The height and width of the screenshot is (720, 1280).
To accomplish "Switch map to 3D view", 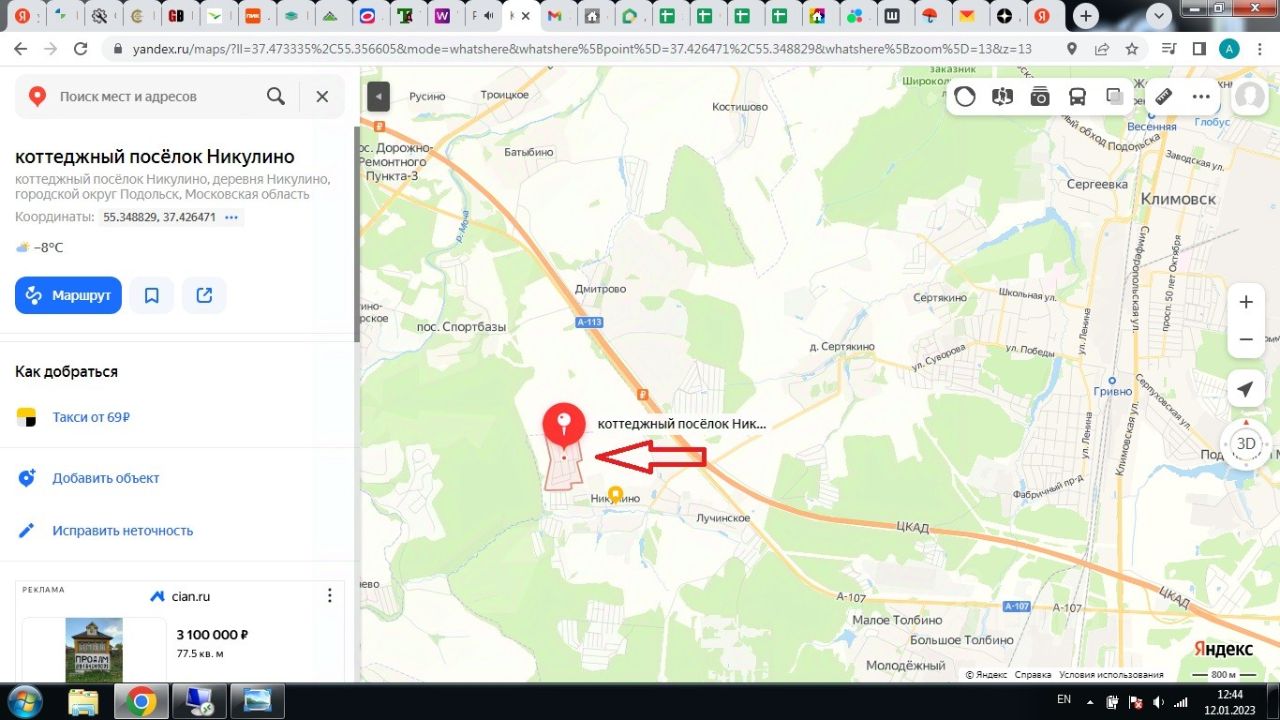I will point(1245,444).
